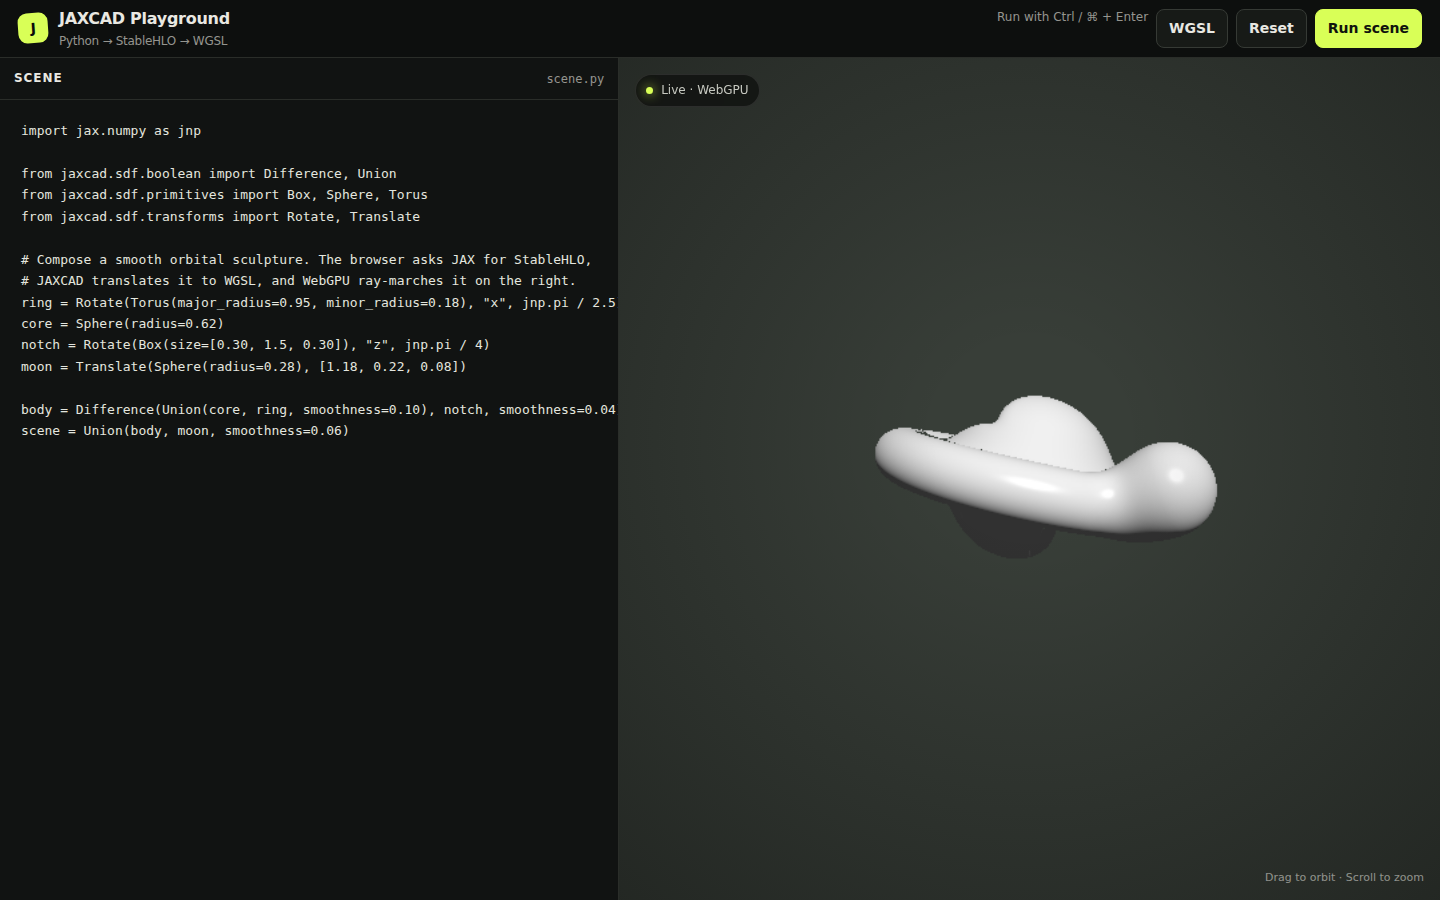The image size is (1440, 900).
Task: Place cursor in 'core = Sphere(radius=0.62)' line
Action: (122, 324)
